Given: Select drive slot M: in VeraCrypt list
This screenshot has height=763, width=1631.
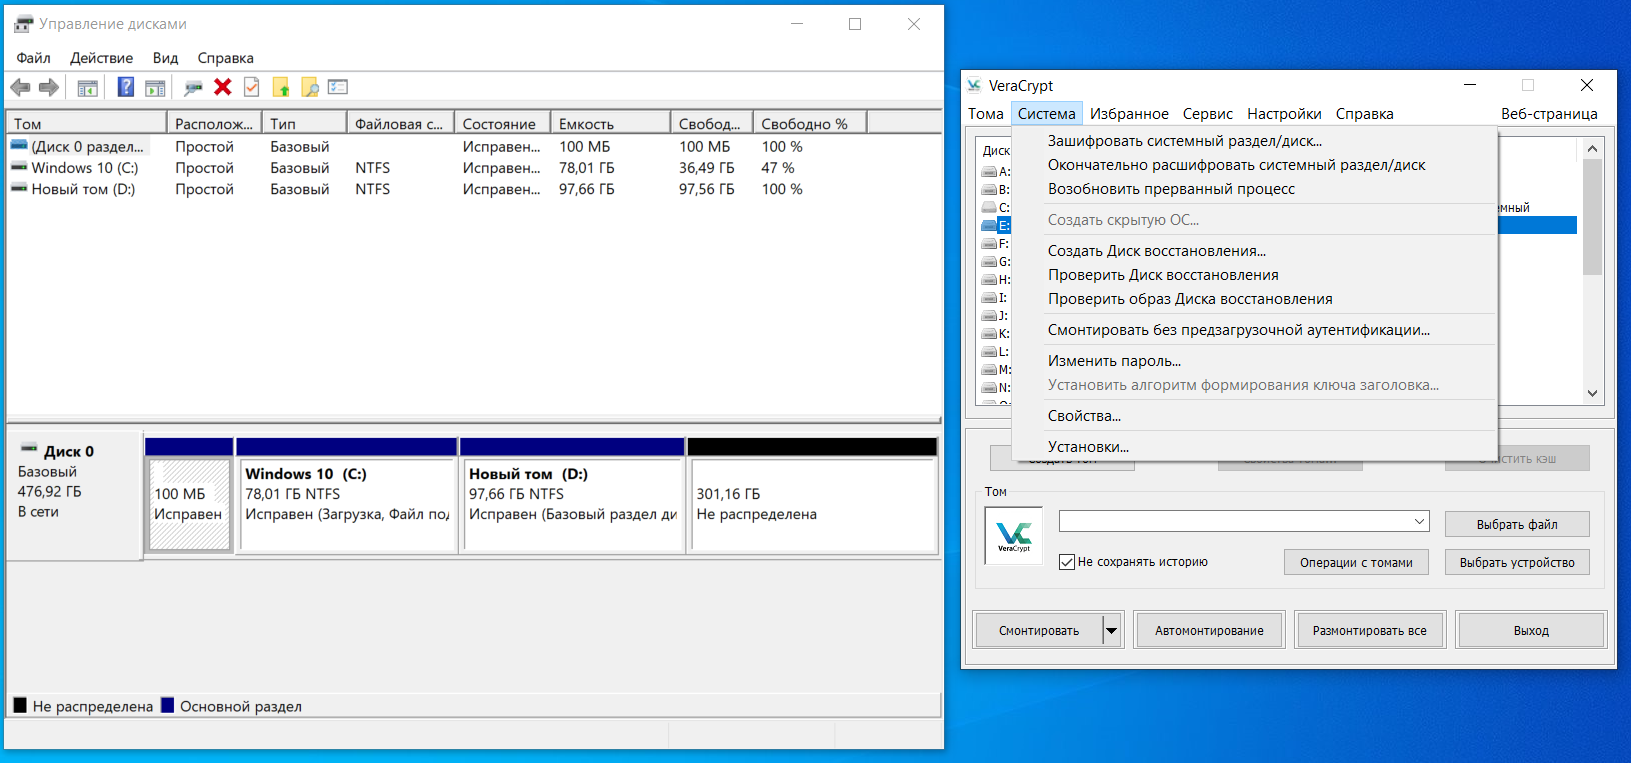Looking at the screenshot, I should coord(996,370).
